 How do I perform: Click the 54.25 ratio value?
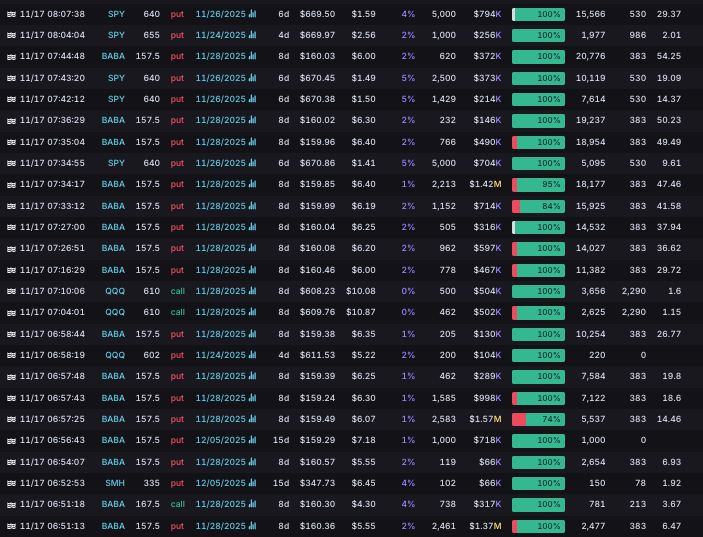point(669,56)
